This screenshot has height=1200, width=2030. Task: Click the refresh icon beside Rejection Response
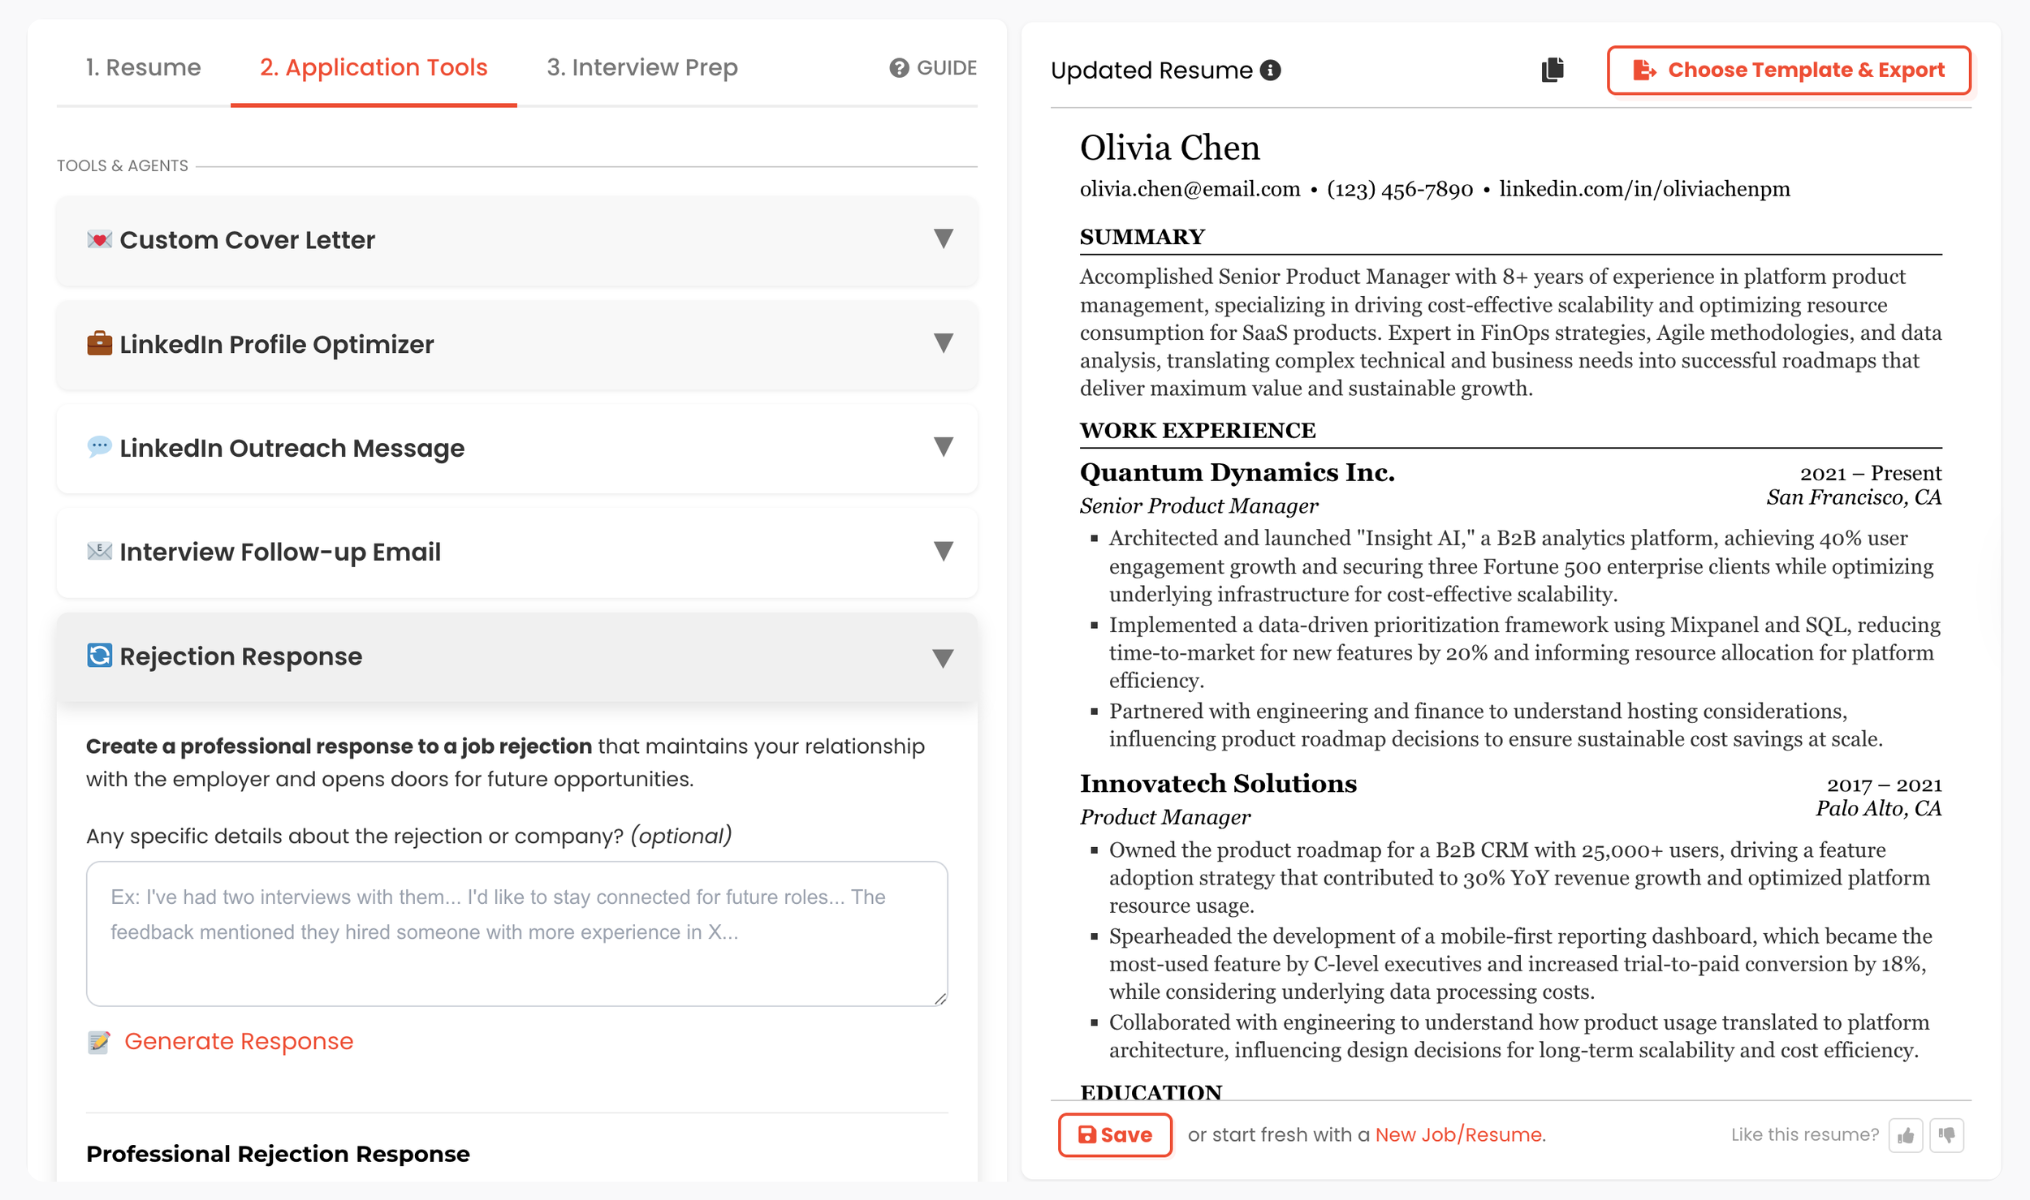(99, 656)
